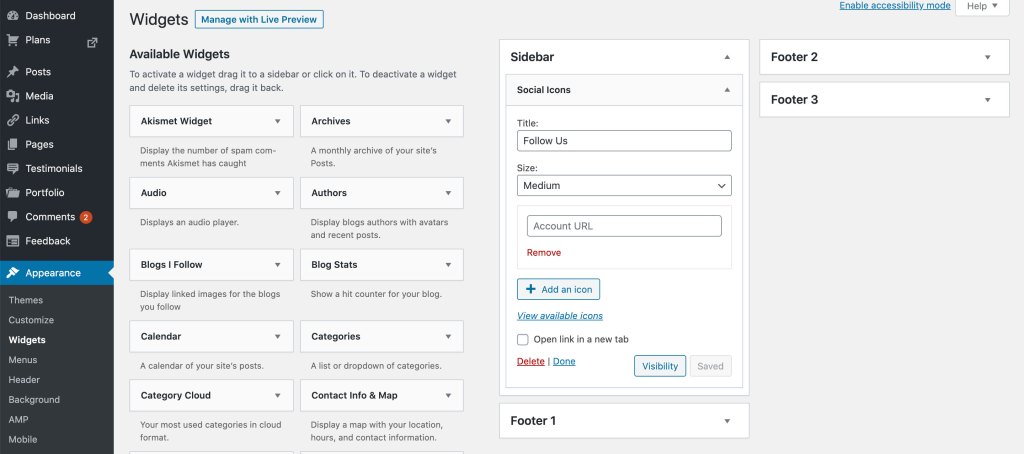Click the Available Widgets heading

pos(180,54)
